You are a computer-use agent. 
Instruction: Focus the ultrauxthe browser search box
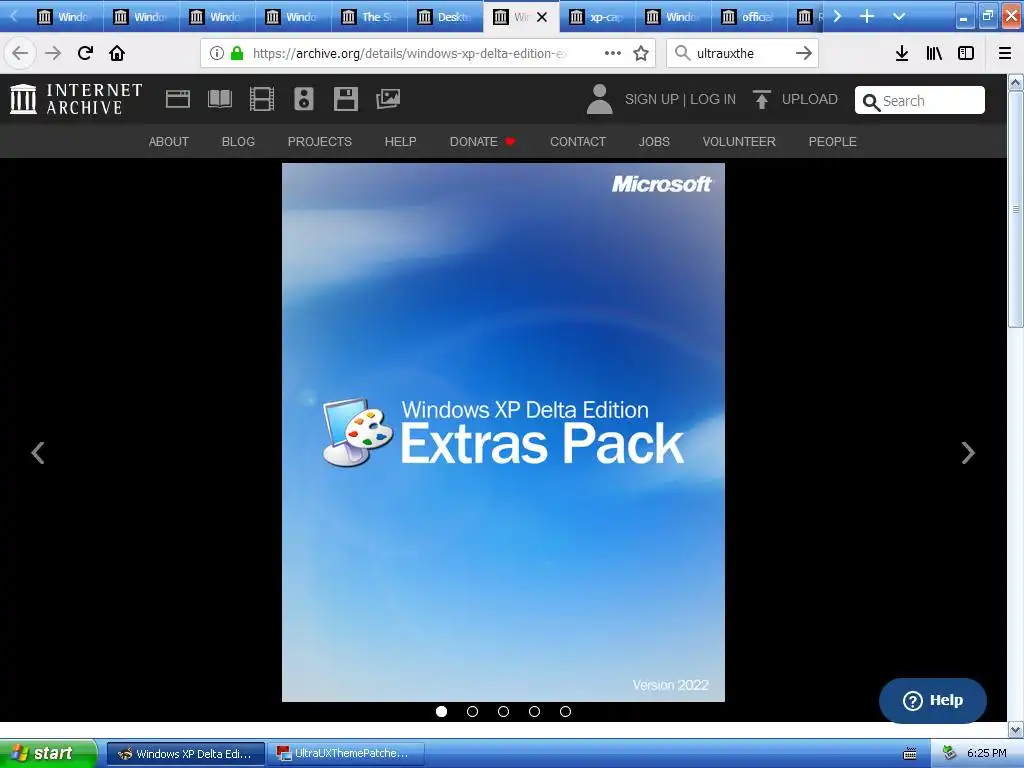click(x=742, y=53)
